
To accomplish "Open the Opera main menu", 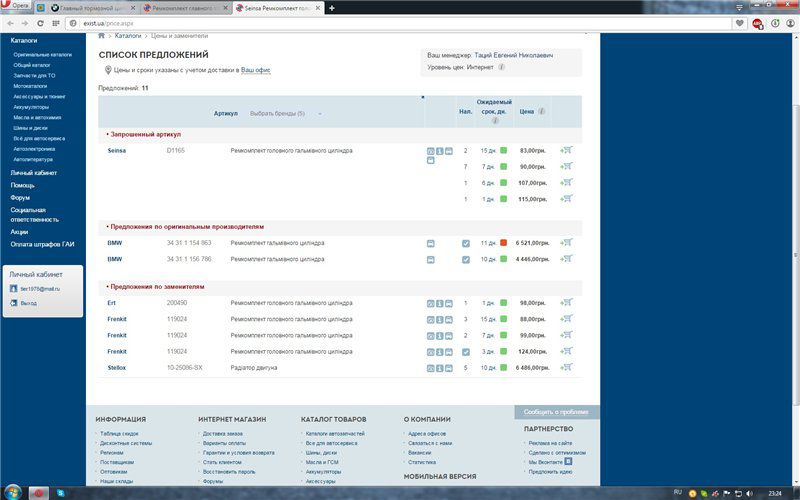I will (x=15, y=6).
